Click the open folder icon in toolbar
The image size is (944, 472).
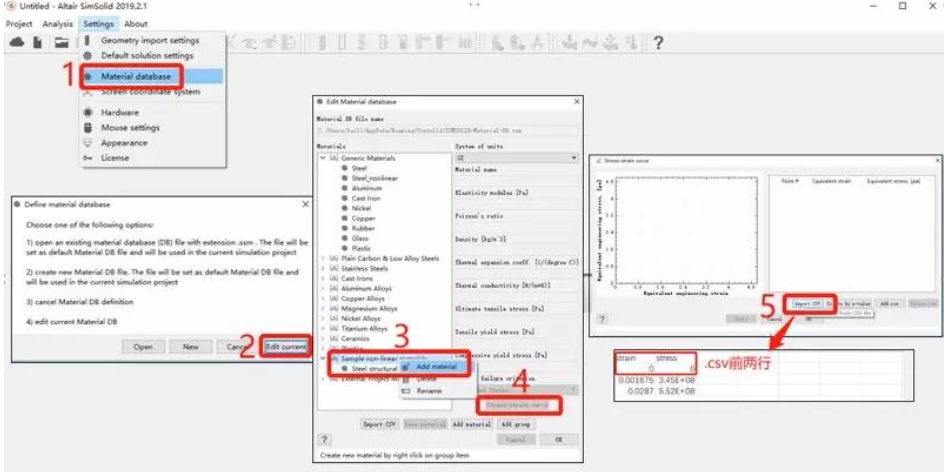(x=61, y=42)
